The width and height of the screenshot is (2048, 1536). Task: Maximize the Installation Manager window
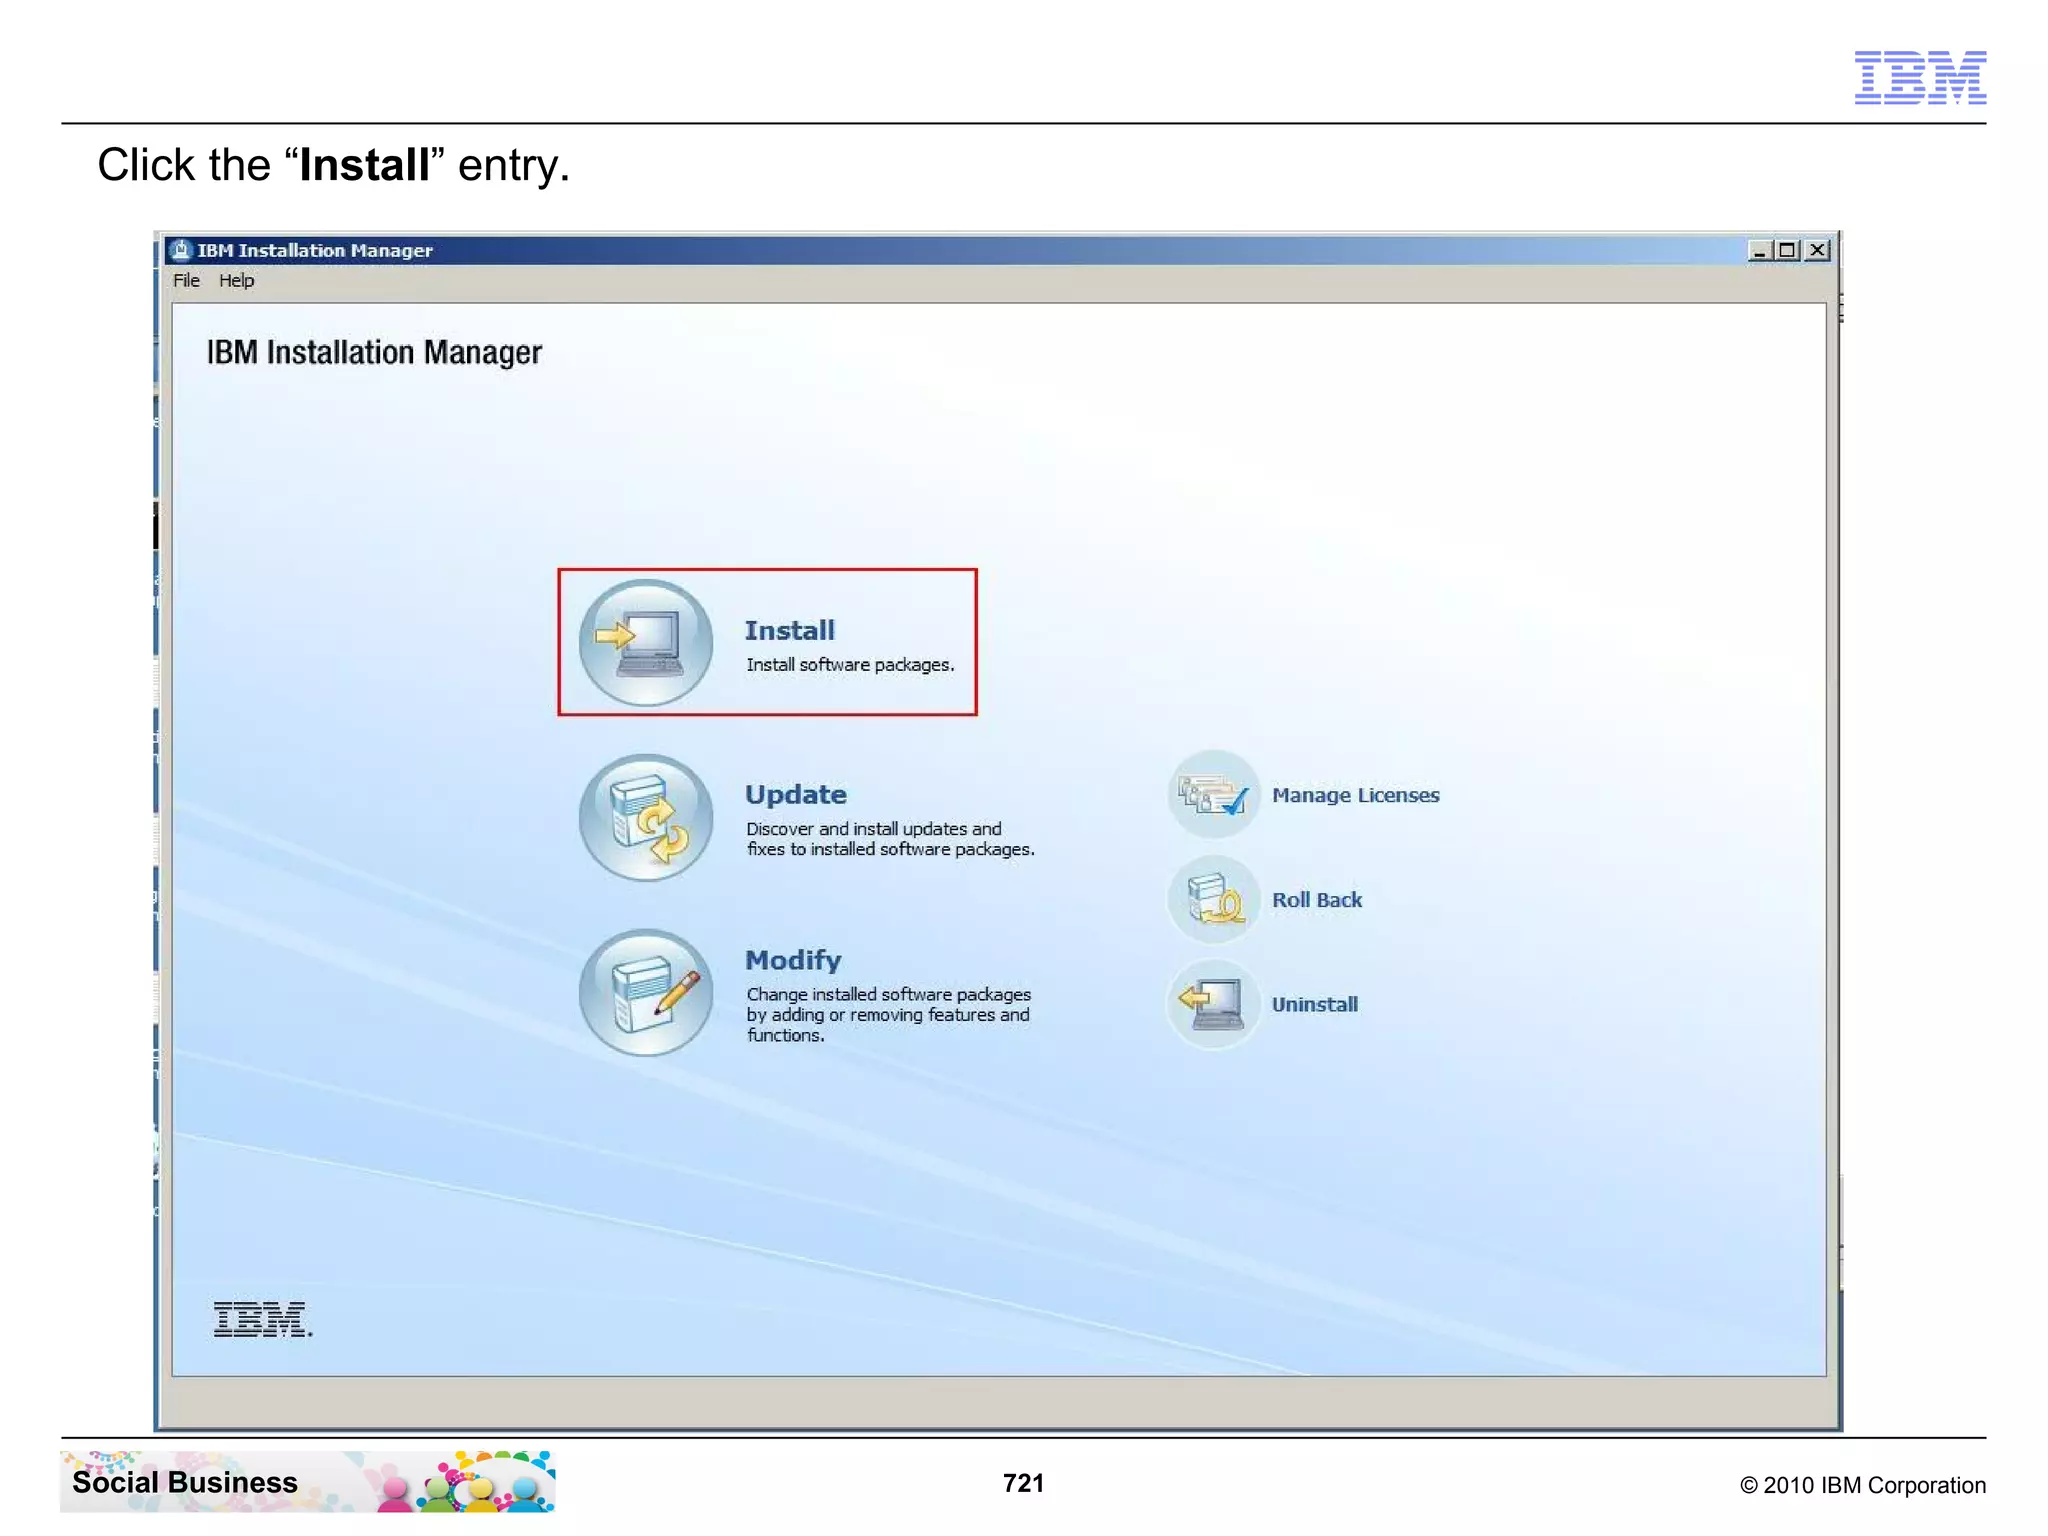pos(1788,250)
